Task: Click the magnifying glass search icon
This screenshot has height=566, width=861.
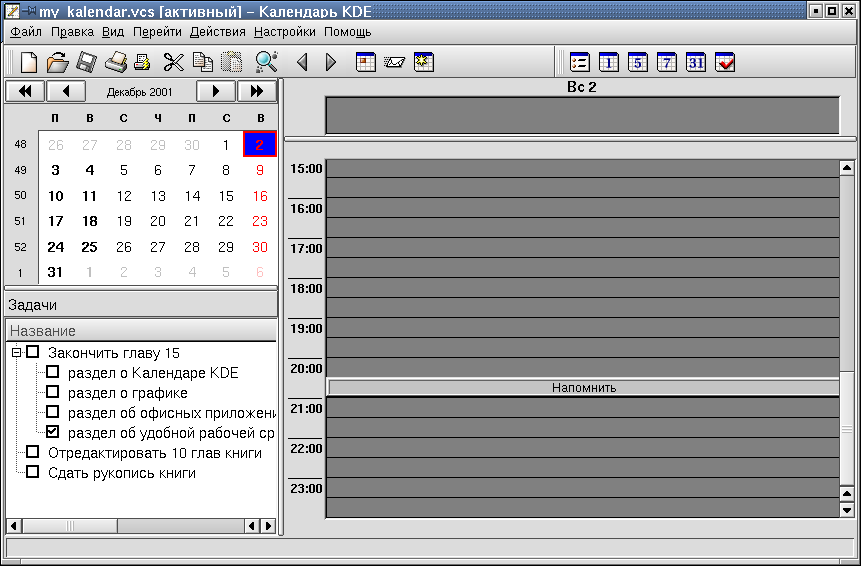Action: [265, 62]
